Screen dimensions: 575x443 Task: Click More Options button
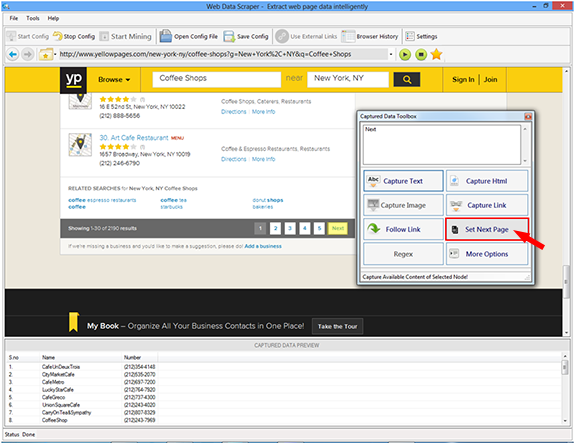(487, 254)
